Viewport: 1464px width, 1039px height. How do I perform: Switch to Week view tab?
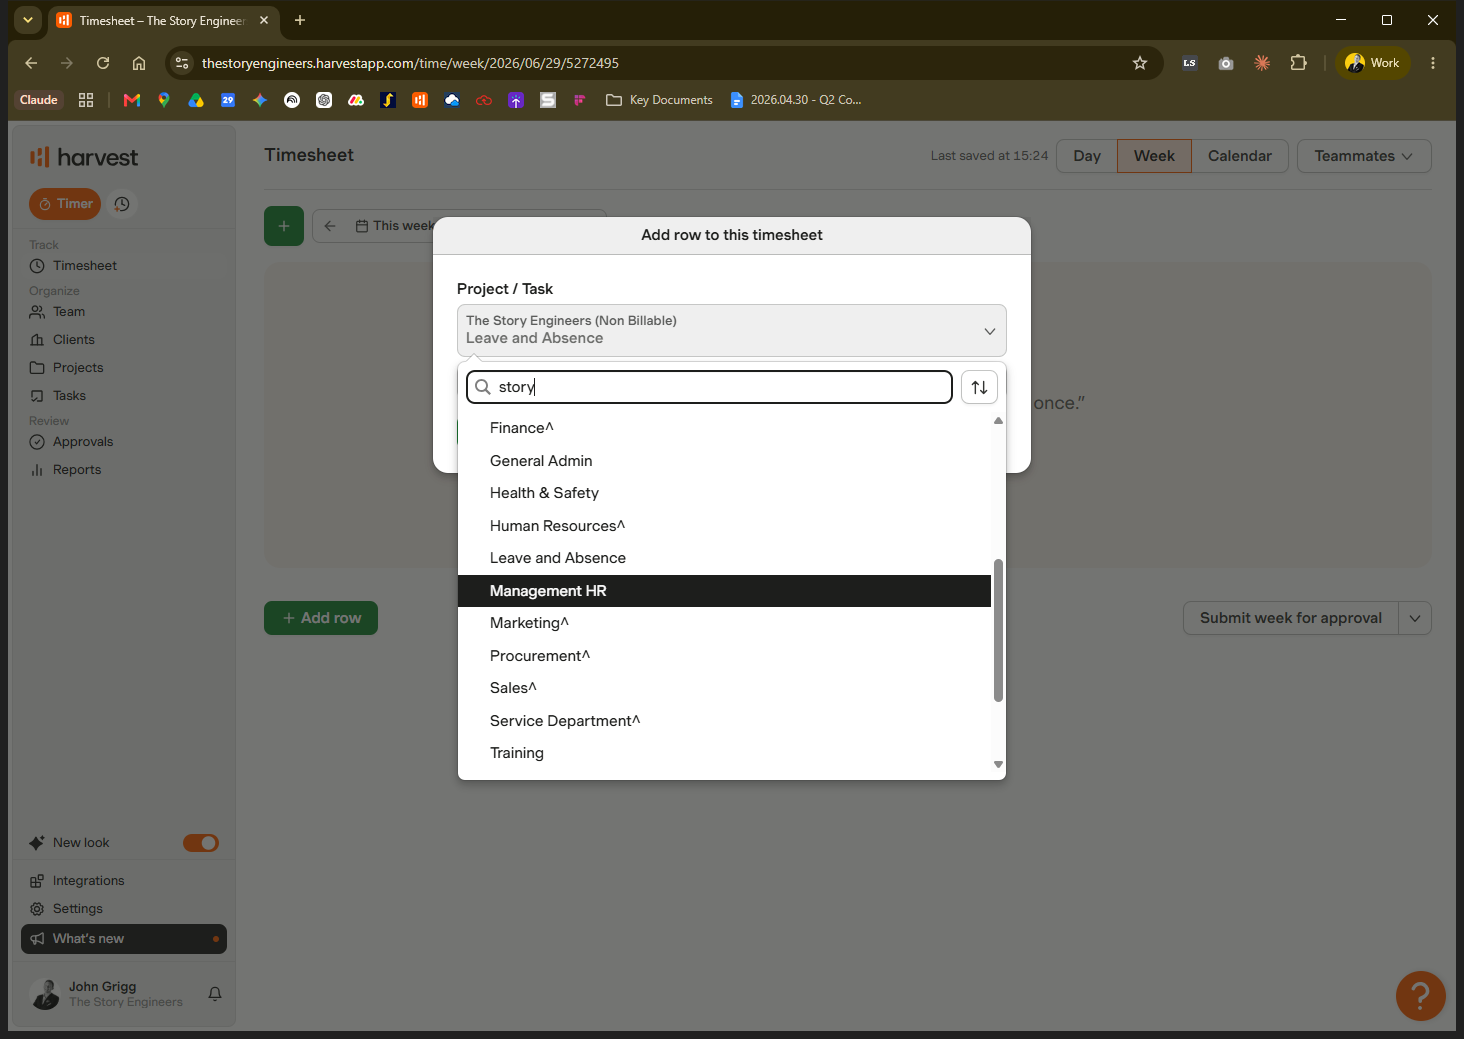(x=1154, y=156)
